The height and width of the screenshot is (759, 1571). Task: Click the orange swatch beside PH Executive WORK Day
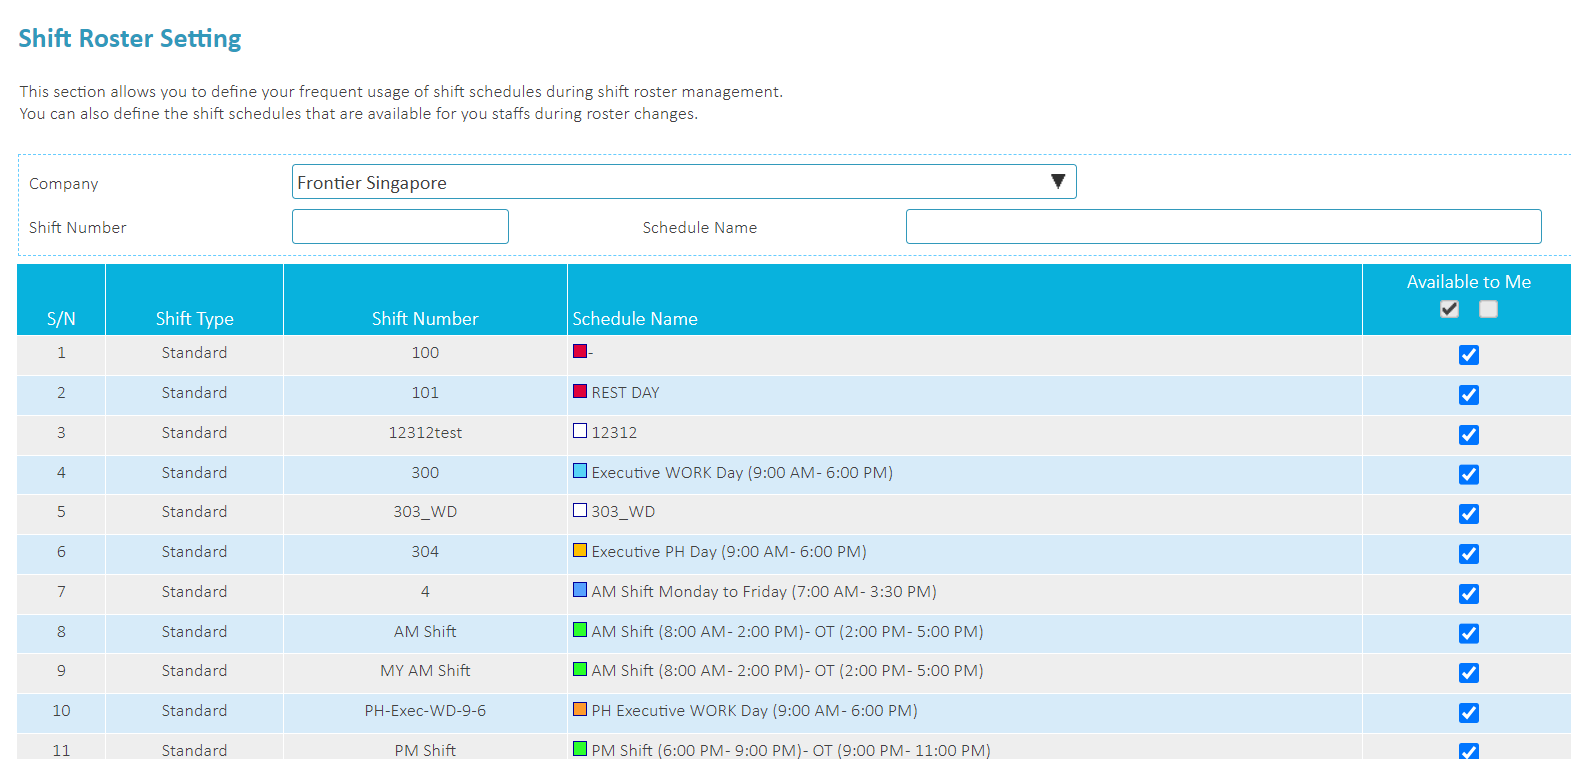pyautogui.click(x=580, y=709)
